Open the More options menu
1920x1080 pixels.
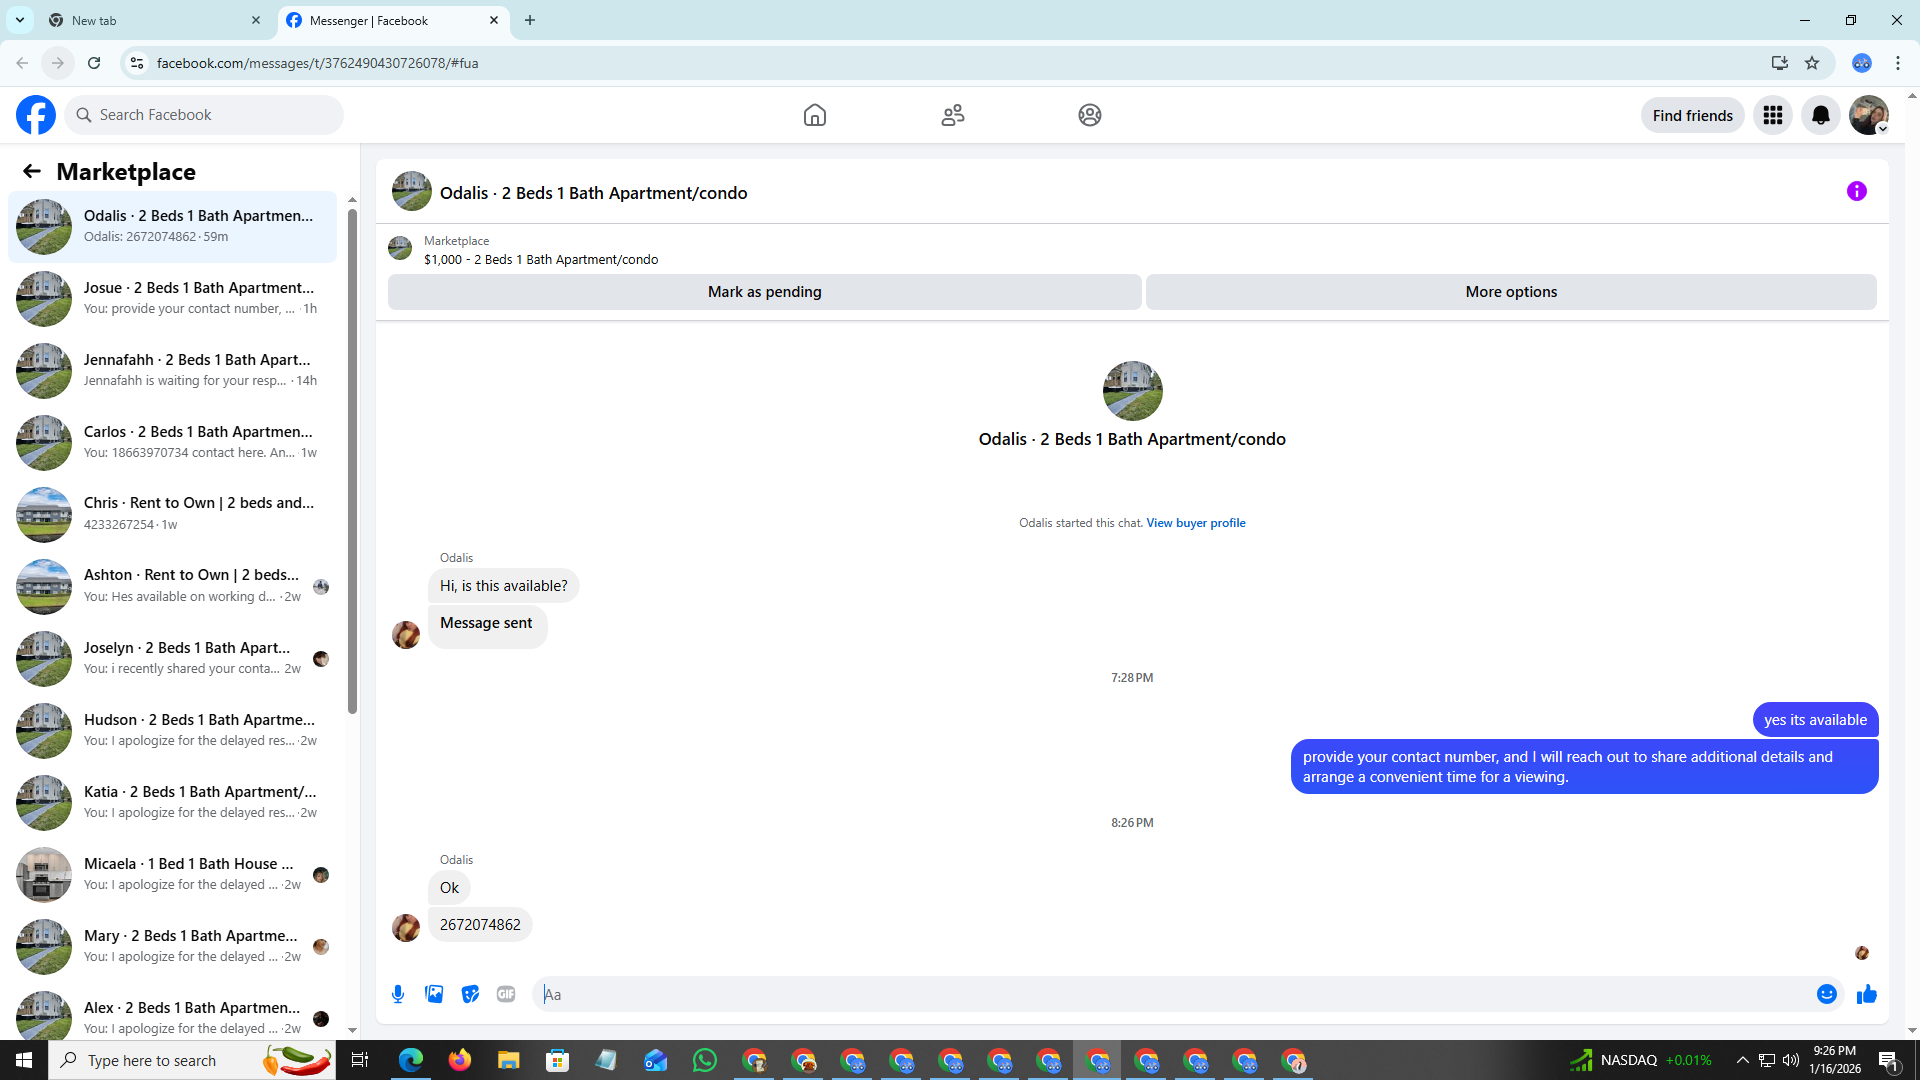click(x=1510, y=292)
